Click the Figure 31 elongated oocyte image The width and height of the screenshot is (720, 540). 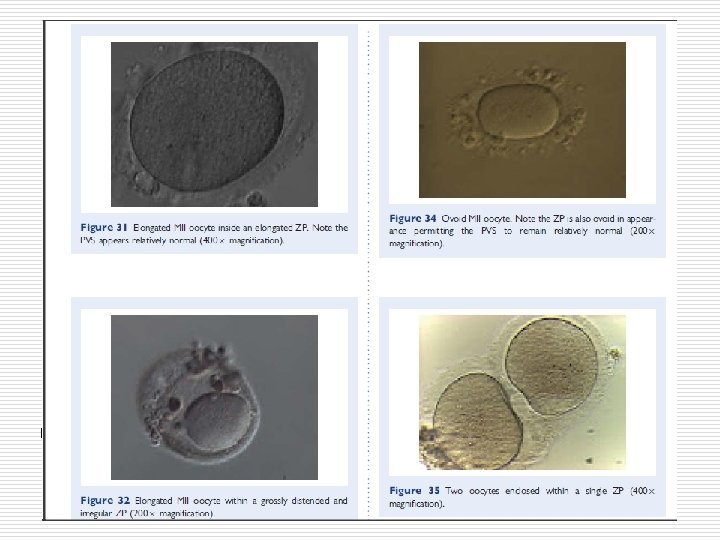214,124
